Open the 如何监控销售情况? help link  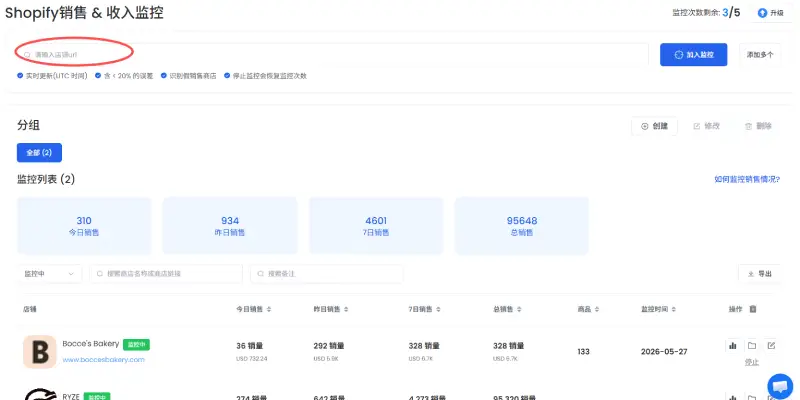[747, 179]
